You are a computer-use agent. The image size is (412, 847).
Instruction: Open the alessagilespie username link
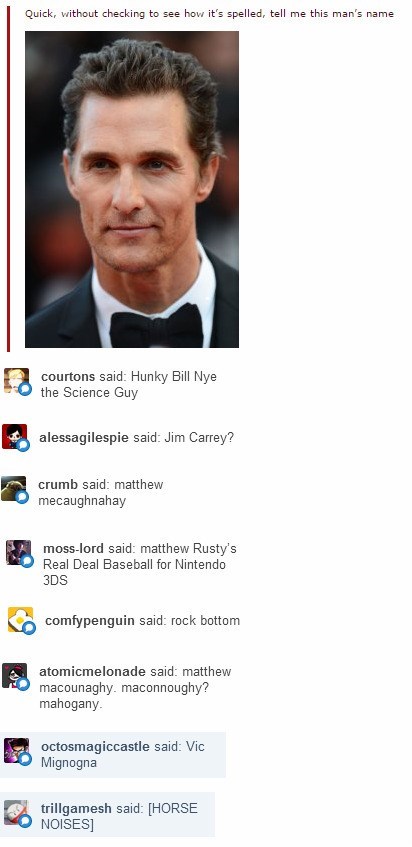[x=84, y=438]
